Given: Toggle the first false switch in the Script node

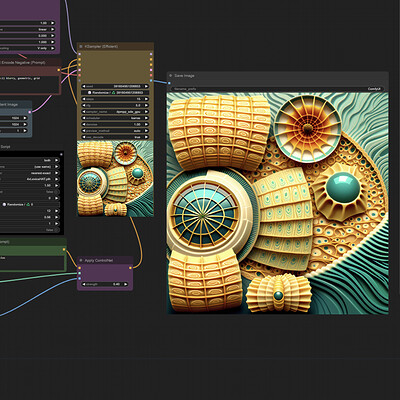Looking at the screenshot, I should click(x=55, y=192).
